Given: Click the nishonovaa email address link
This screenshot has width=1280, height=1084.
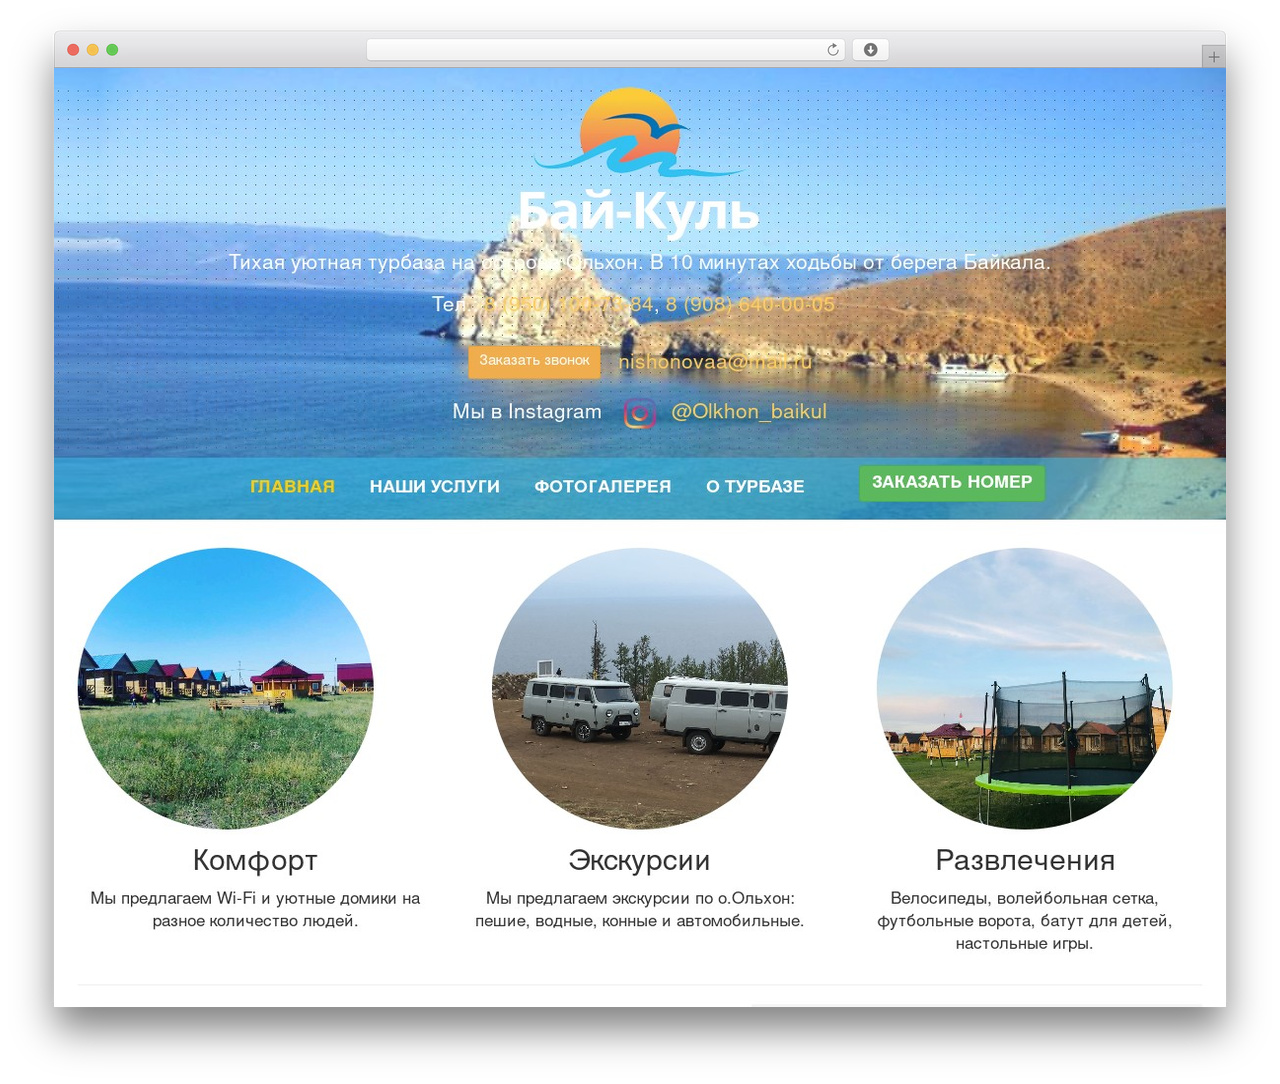Looking at the screenshot, I should (x=715, y=362).
